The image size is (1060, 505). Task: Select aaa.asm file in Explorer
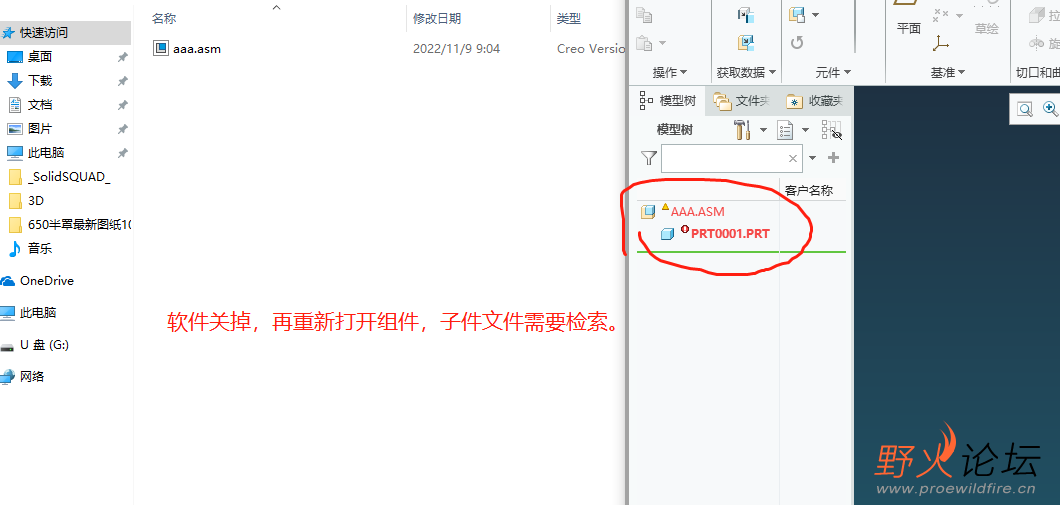click(x=197, y=49)
